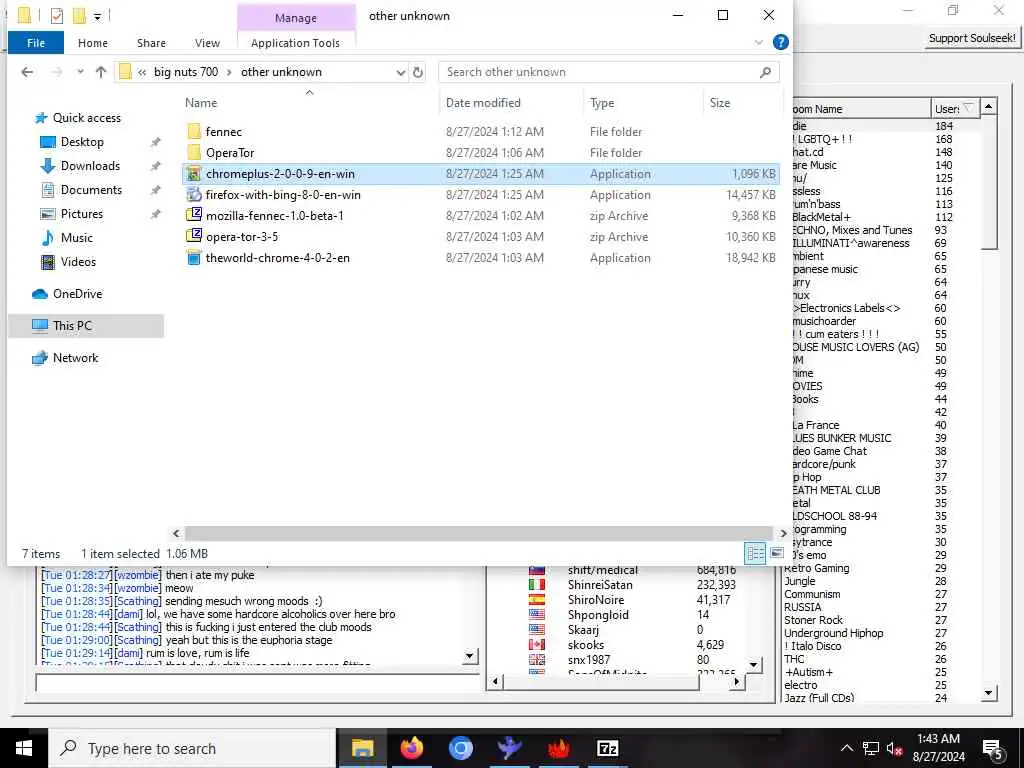This screenshot has width=1024, height=768.
Task: Select mozilla-fennec-1.0-beta-1 zip icon
Action: 194,215
